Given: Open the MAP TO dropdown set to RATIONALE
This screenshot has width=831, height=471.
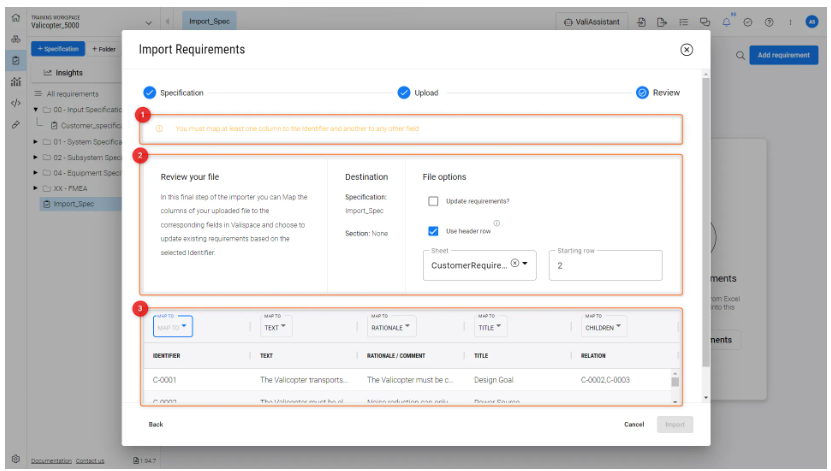Looking at the screenshot, I should pyautogui.click(x=391, y=327).
